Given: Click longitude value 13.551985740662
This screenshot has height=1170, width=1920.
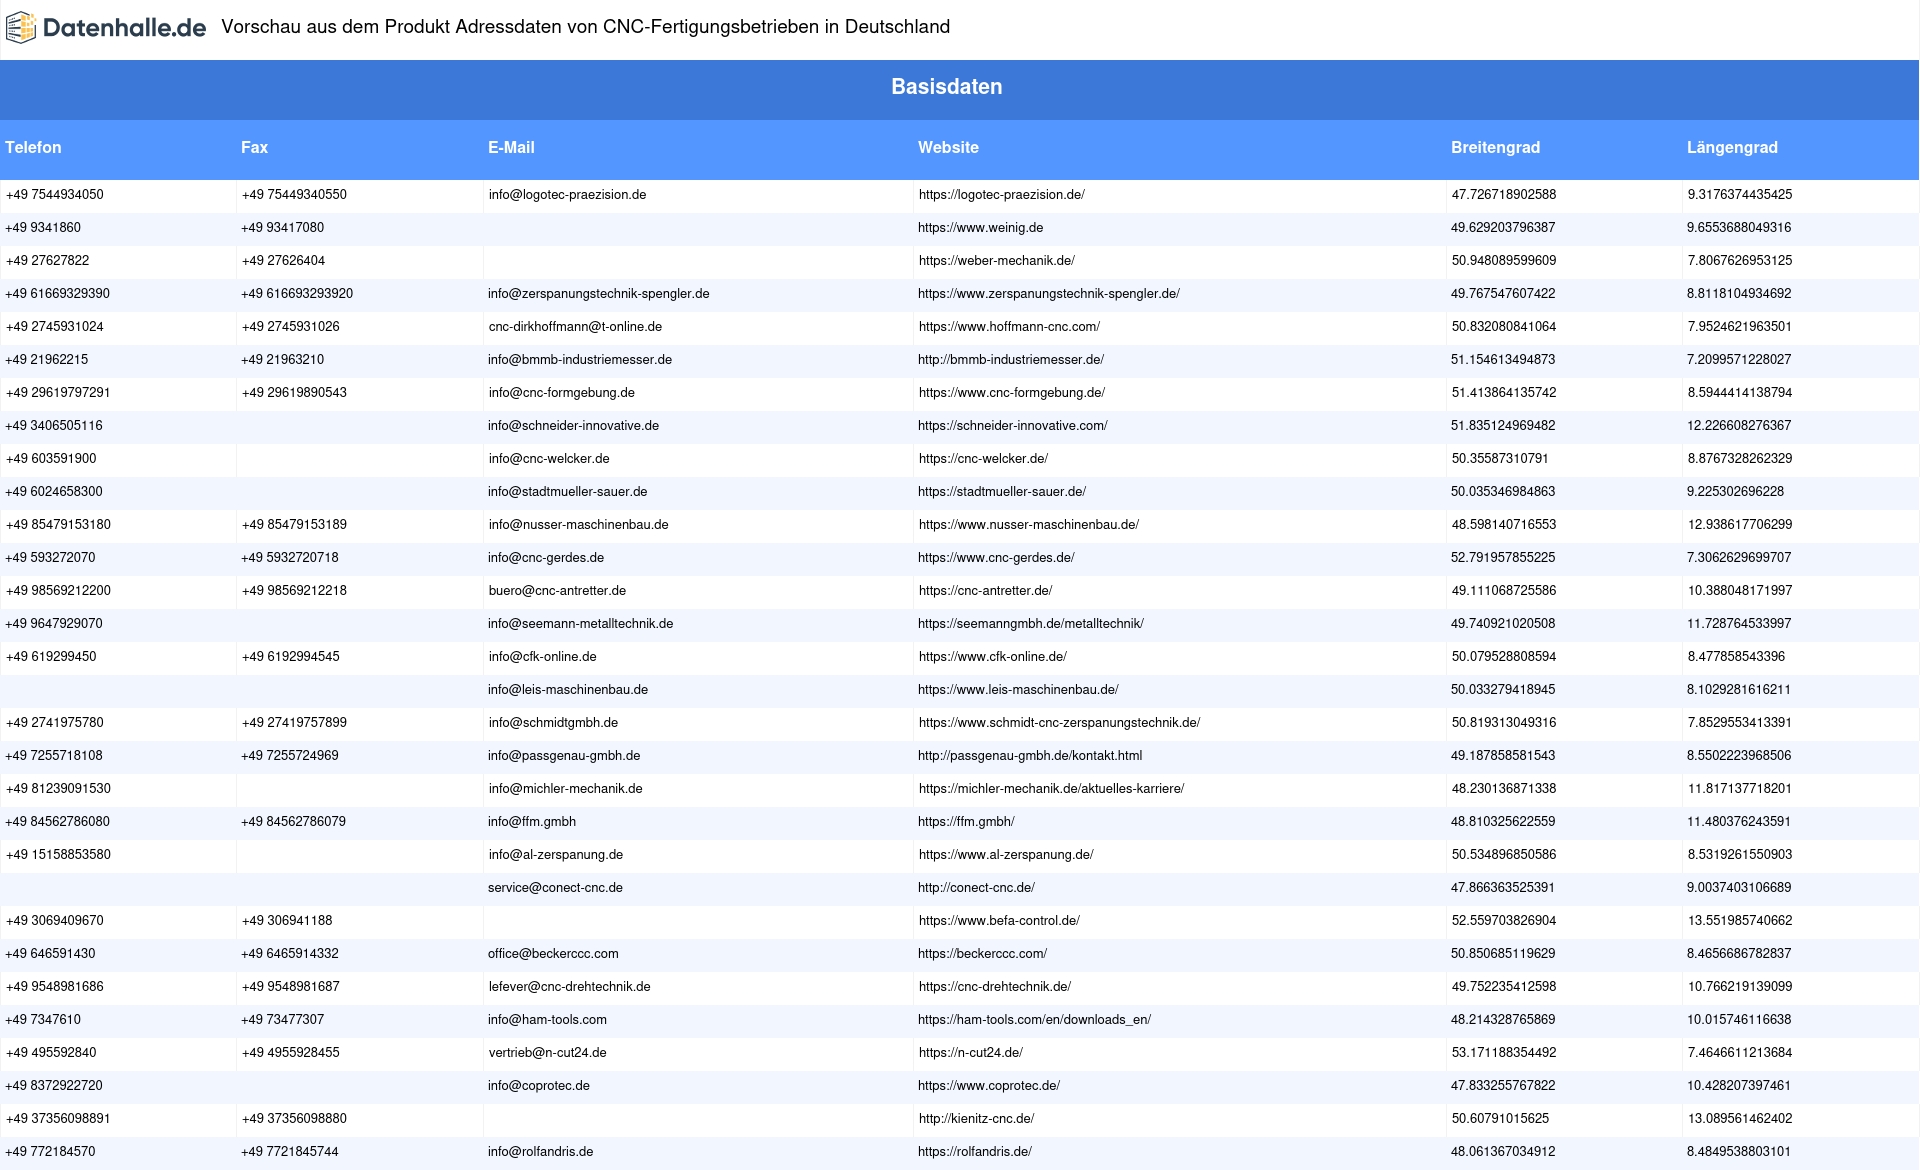Looking at the screenshot, I should point(1740,921).
